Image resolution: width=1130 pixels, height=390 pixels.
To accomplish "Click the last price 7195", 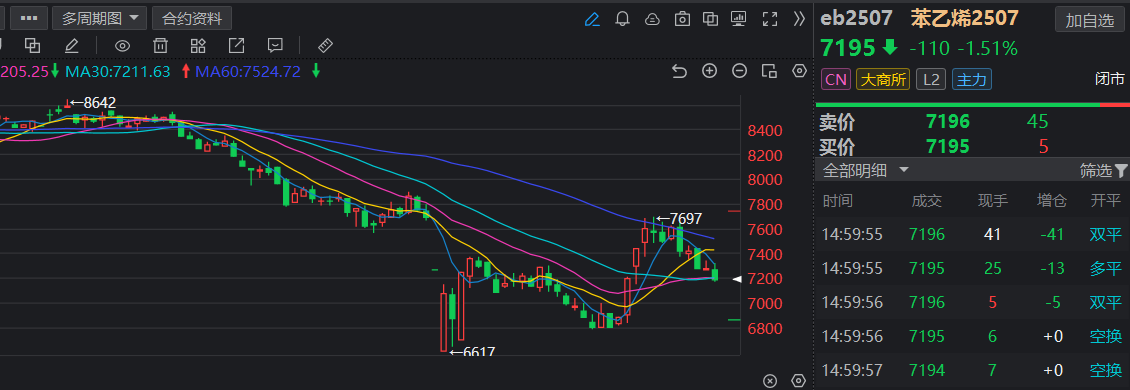I will click(848, 48).
